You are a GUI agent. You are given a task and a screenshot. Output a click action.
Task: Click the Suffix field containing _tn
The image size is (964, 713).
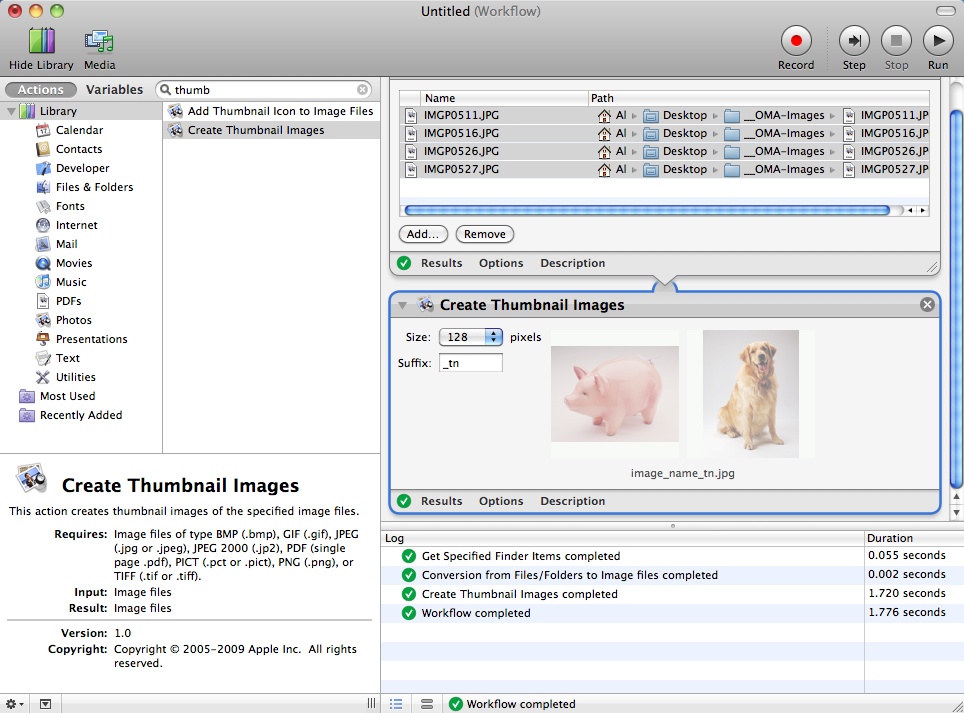[470, 363]
